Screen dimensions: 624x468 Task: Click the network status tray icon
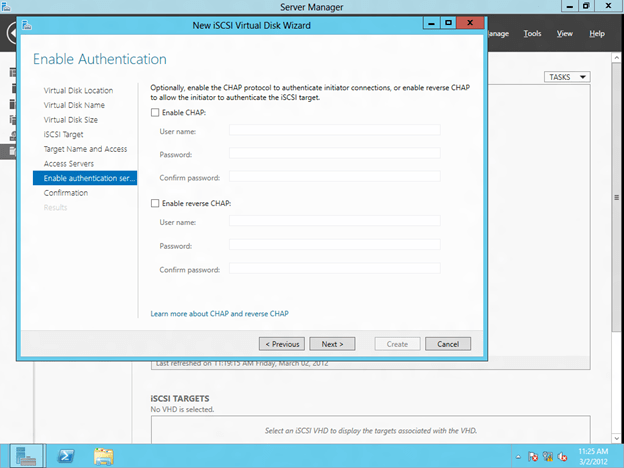click(549, 456)
